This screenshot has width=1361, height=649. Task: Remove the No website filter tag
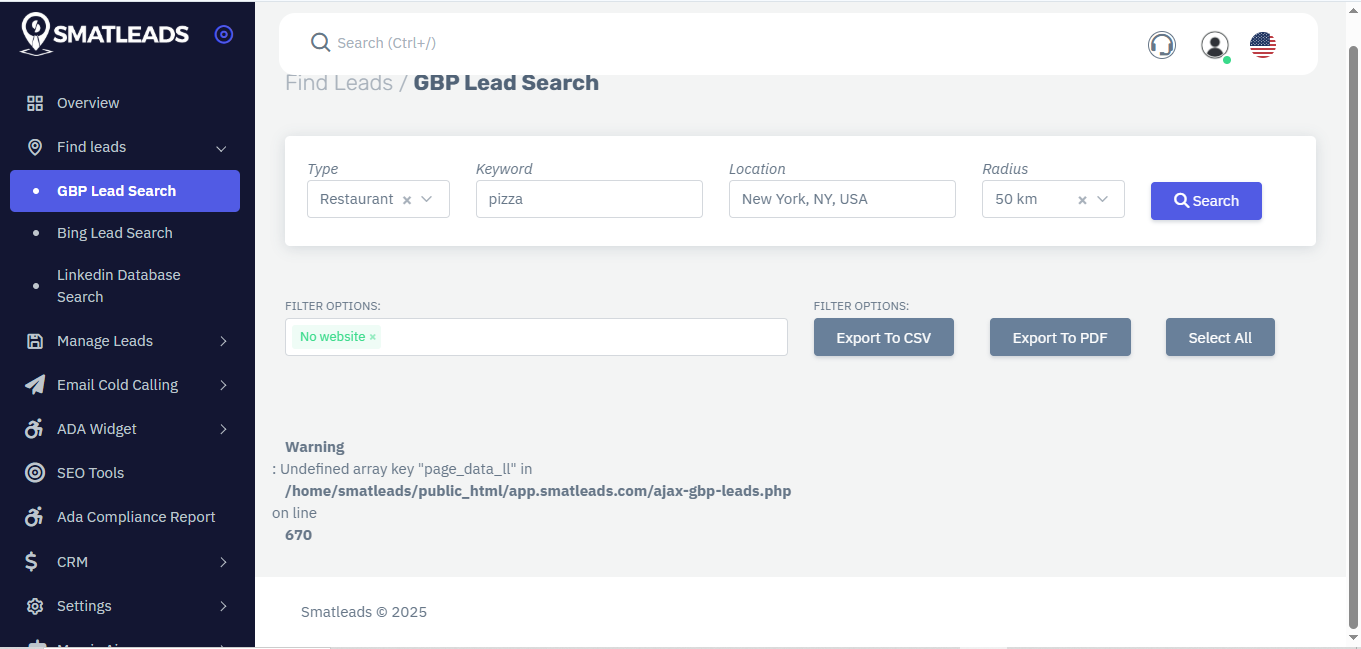pos(373,338)
